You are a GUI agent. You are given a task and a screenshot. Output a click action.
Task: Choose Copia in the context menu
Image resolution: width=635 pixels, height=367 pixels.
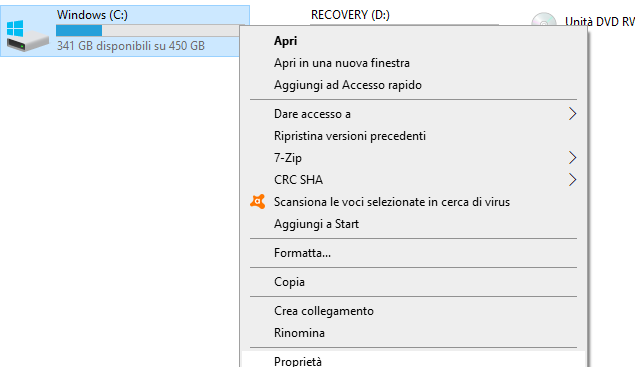pos(413,282)
